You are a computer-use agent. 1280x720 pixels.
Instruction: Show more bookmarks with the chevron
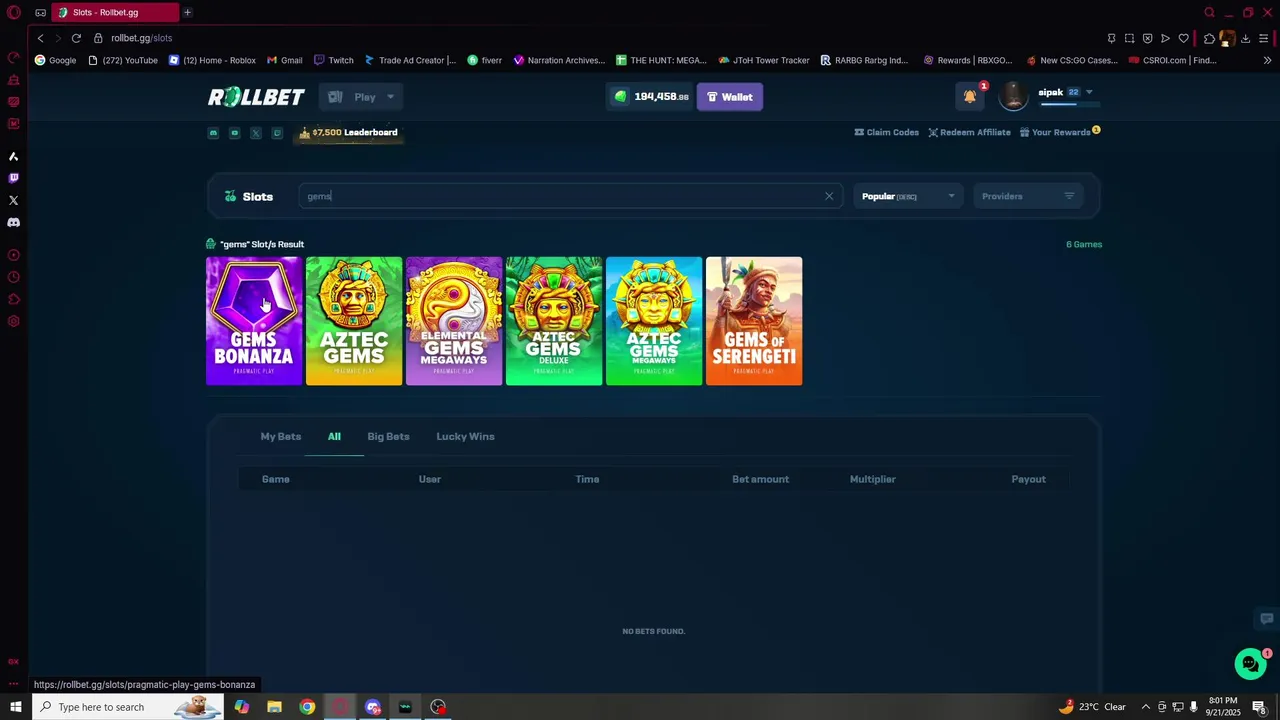[1267, 60]
